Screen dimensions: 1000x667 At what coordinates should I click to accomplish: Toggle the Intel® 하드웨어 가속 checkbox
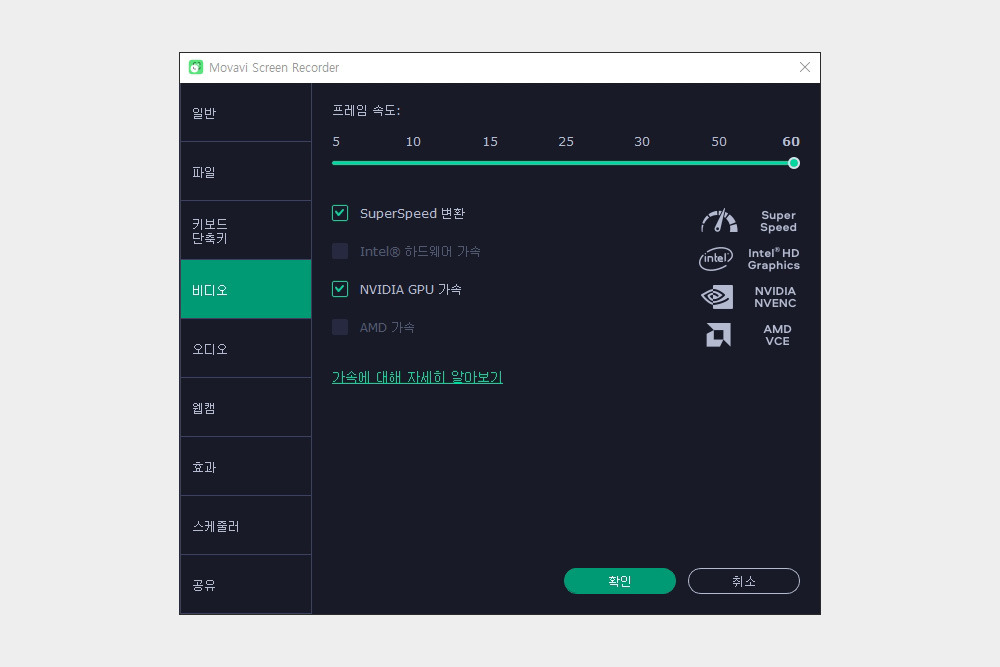340,251
